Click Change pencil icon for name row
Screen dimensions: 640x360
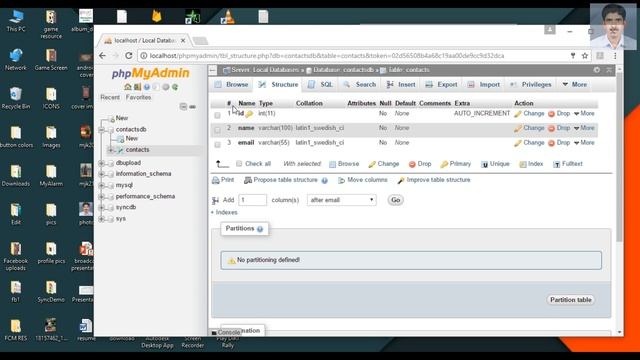518,129
